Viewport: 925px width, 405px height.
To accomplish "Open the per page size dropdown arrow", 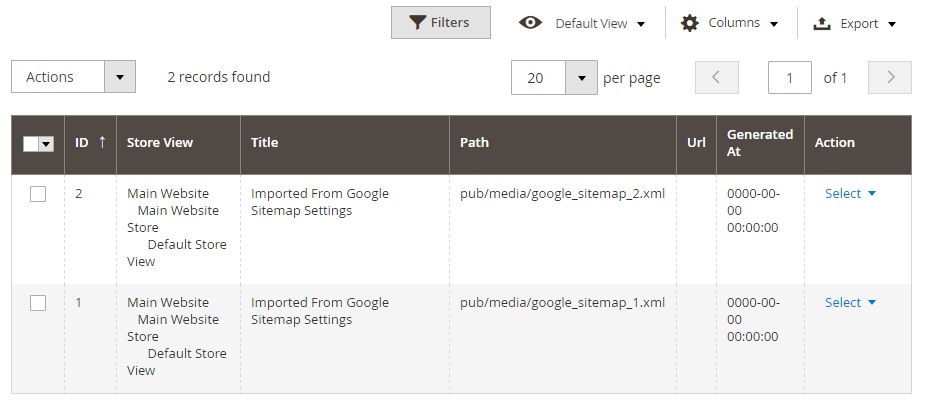I will point(581,78).
